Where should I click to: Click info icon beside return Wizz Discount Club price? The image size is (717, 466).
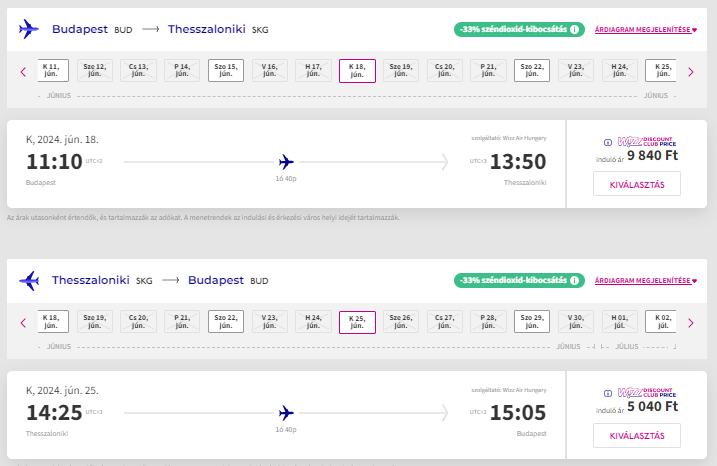608,393
